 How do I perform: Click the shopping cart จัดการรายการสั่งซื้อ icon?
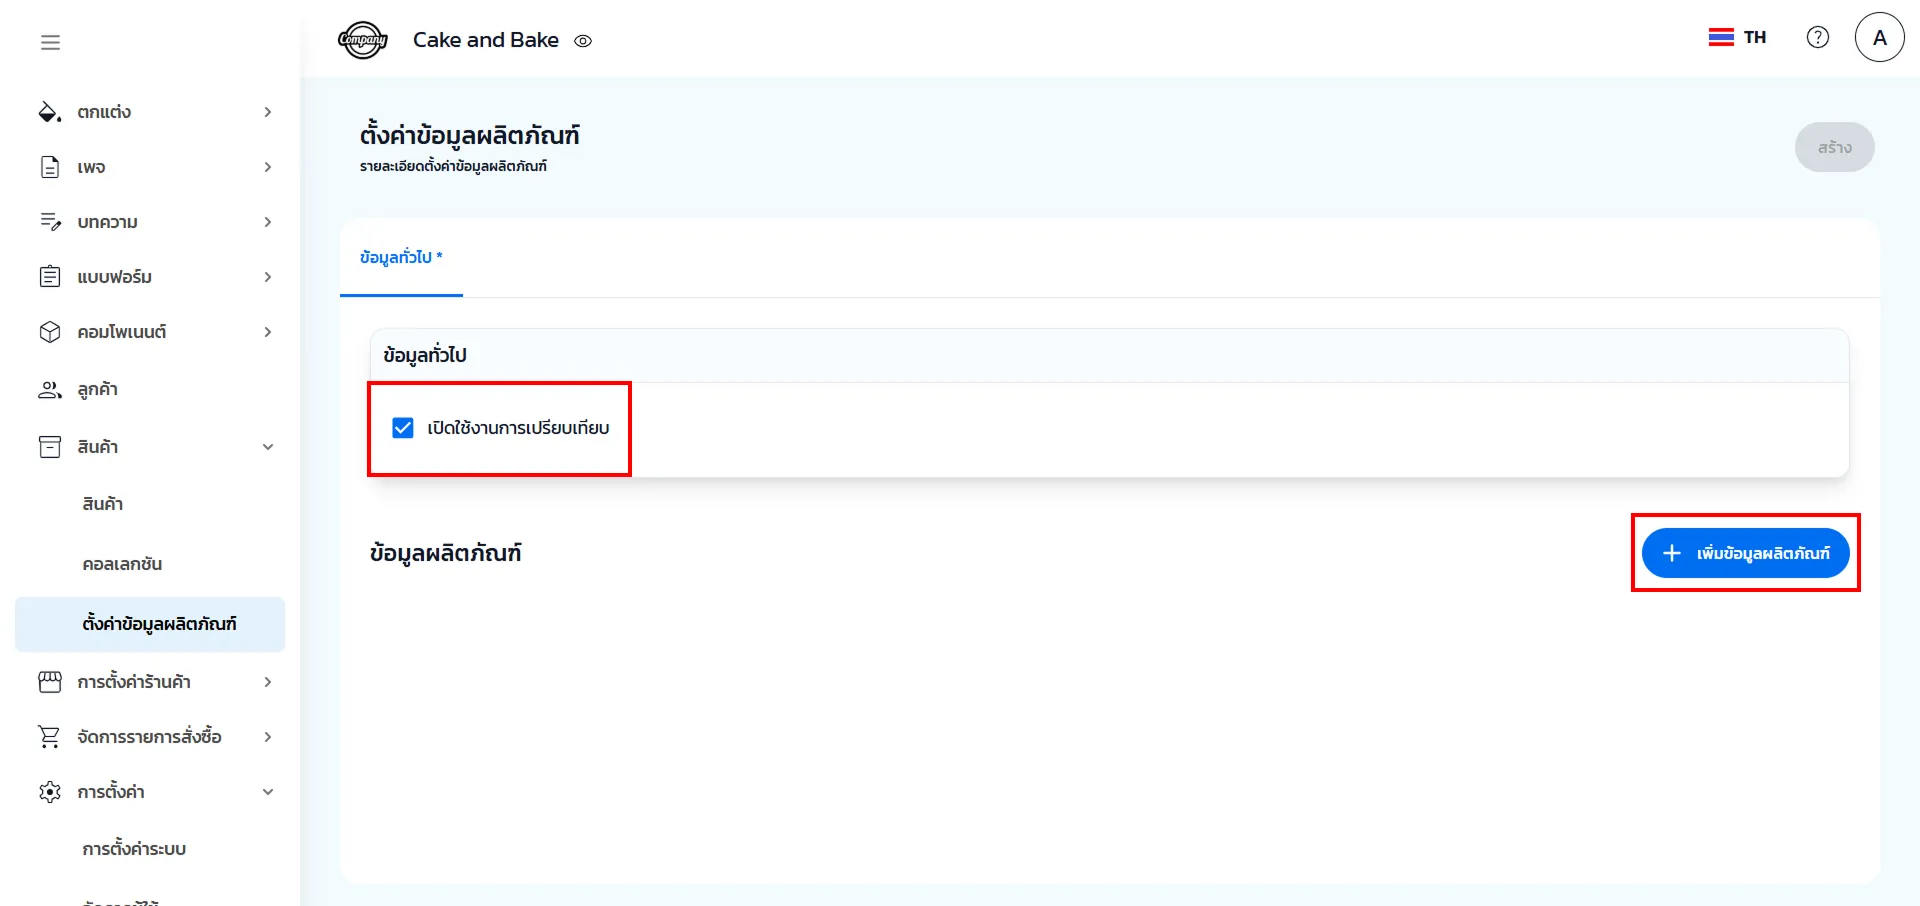49,737
